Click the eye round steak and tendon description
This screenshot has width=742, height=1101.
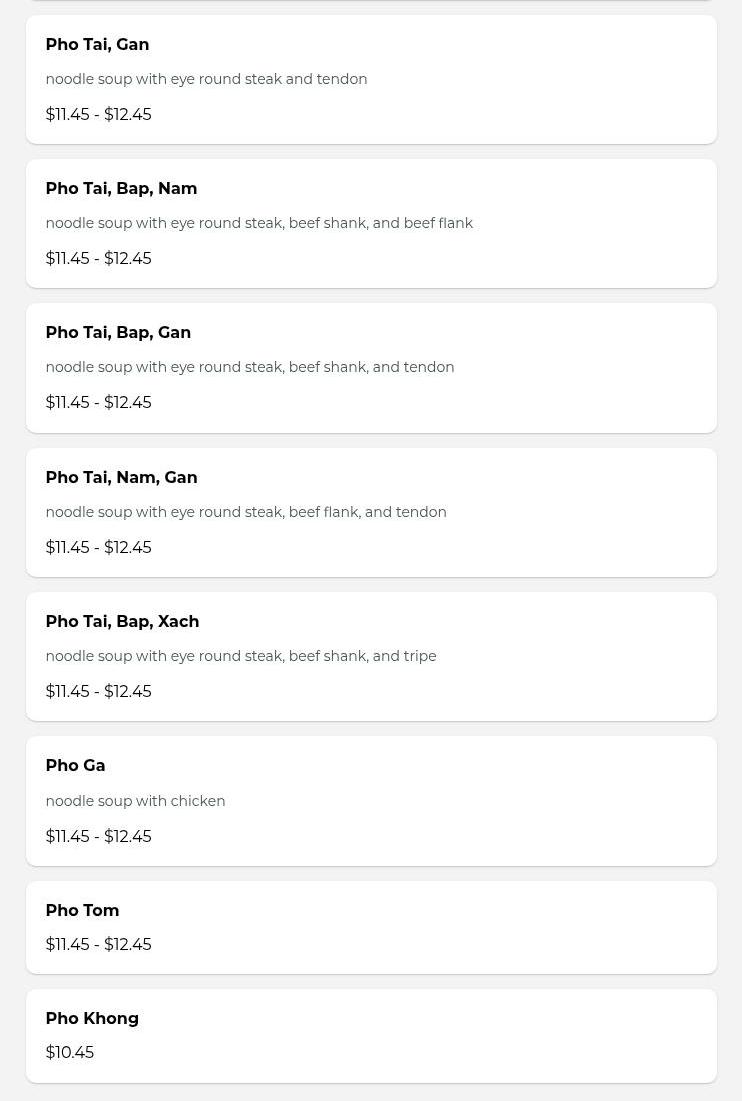click(x=206, y=79)
